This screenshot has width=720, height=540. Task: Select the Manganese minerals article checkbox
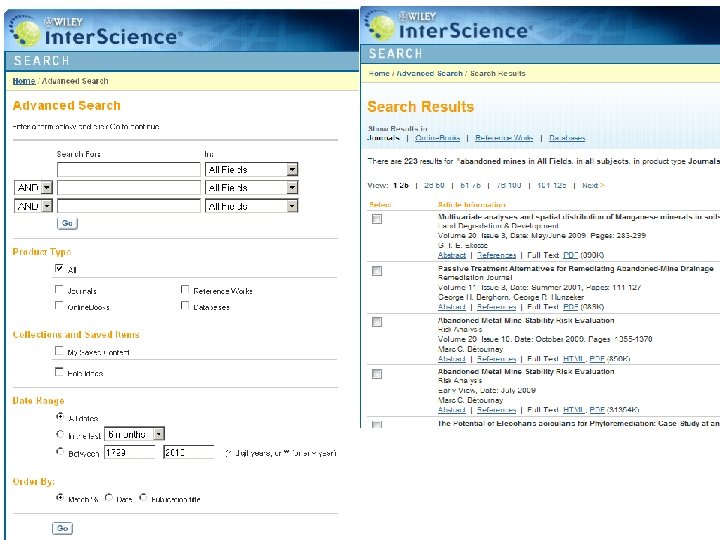pyautogui.click(x=377, y=219)
